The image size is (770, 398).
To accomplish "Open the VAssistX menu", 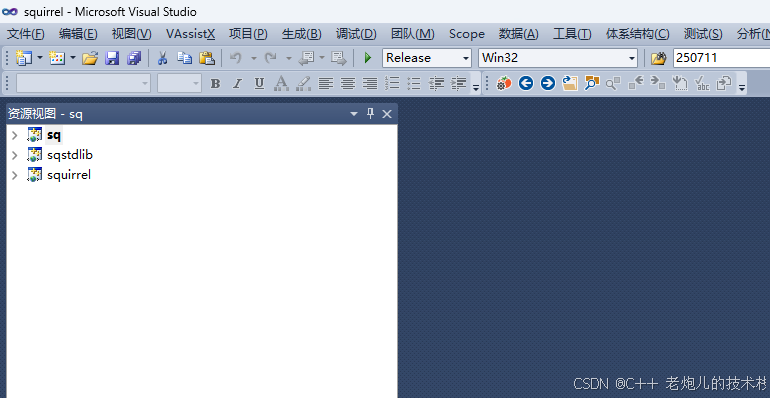I will coord(191,34).
